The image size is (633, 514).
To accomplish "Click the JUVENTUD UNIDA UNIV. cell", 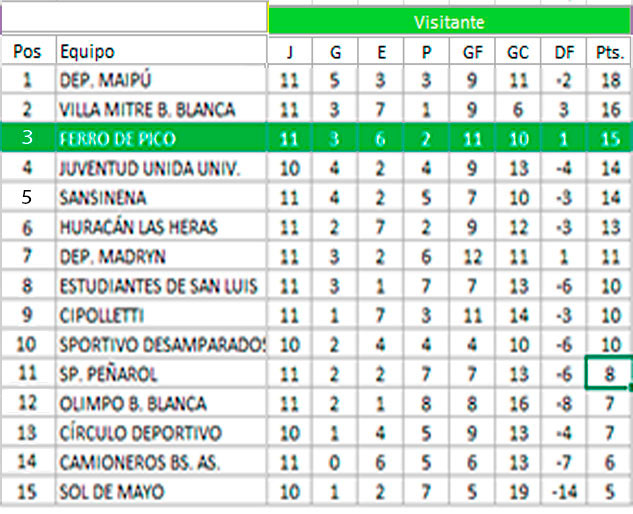I will tap(161, 168).
